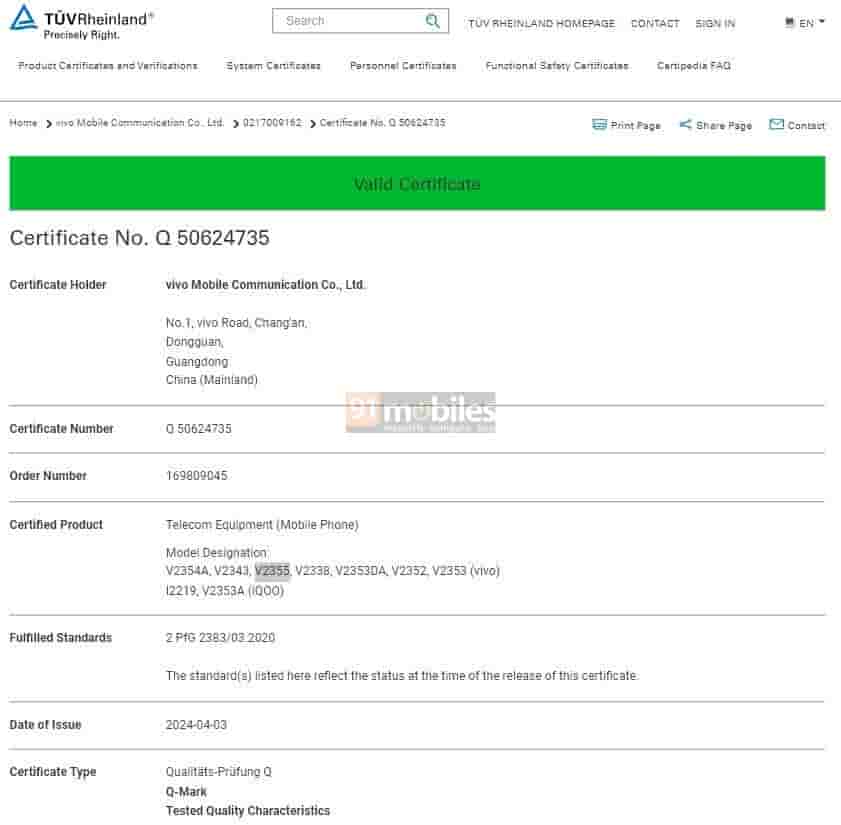841x825 pixels.
Task: Click the Search input field
Action: pyautogui.click(x=350, y=21)
